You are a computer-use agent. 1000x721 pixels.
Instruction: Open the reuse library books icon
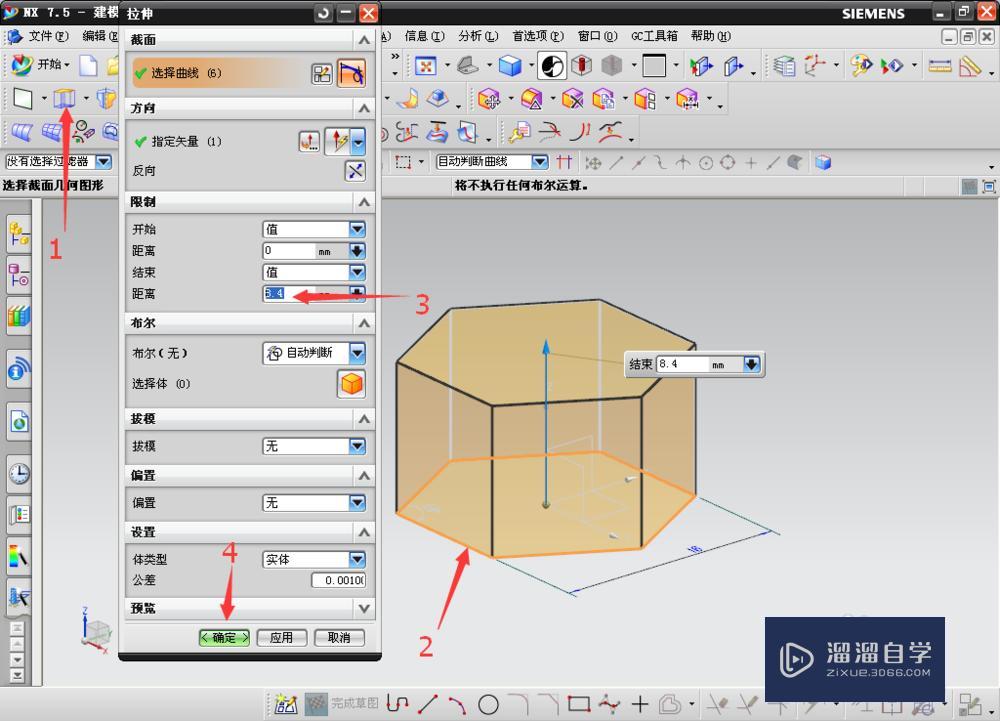[18, 316]
